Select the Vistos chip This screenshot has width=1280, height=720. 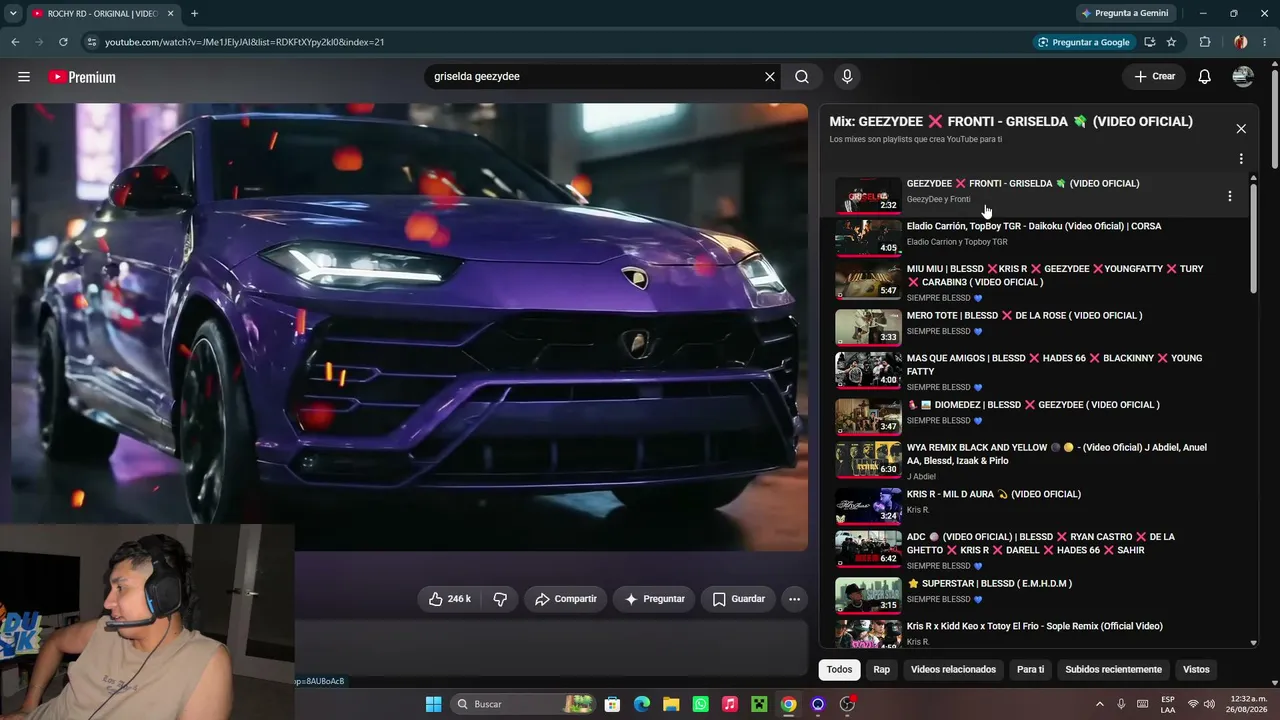point(1196,670)
